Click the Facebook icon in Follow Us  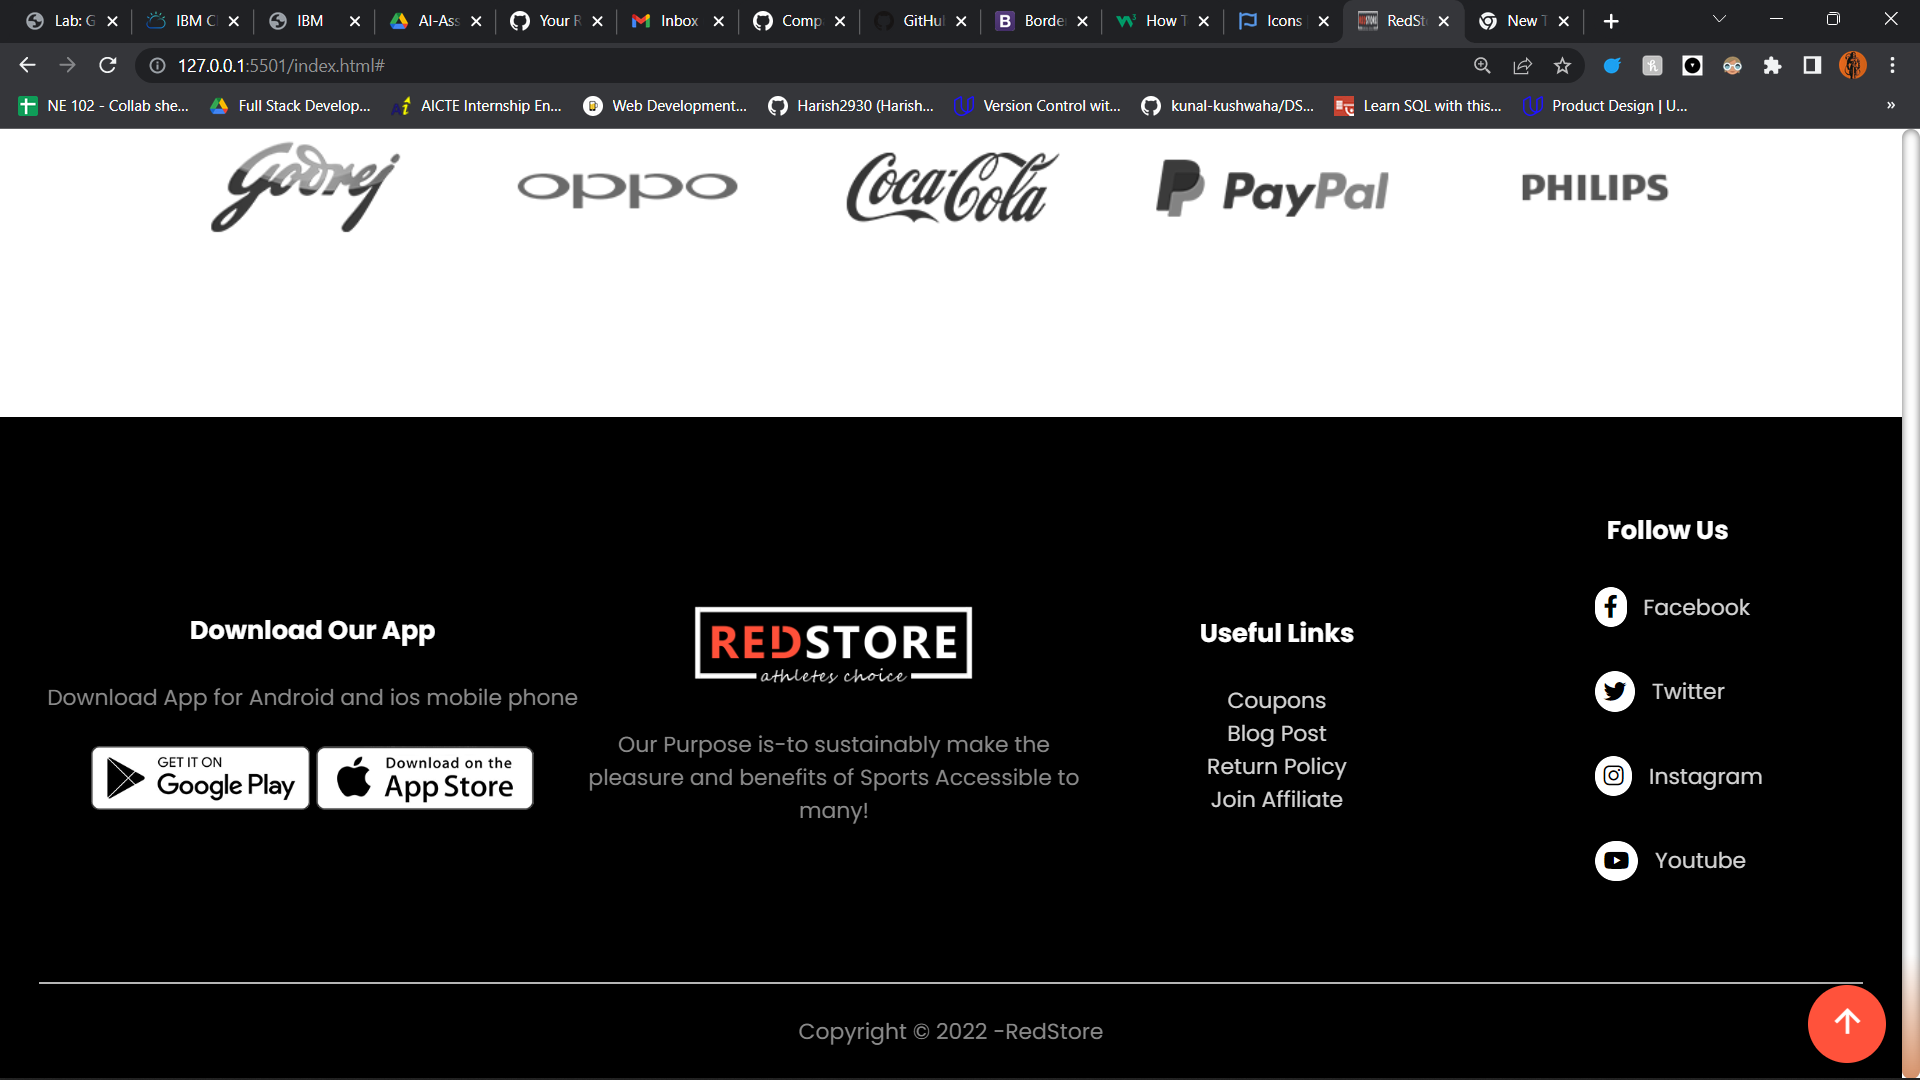(x=1610, y=607)
